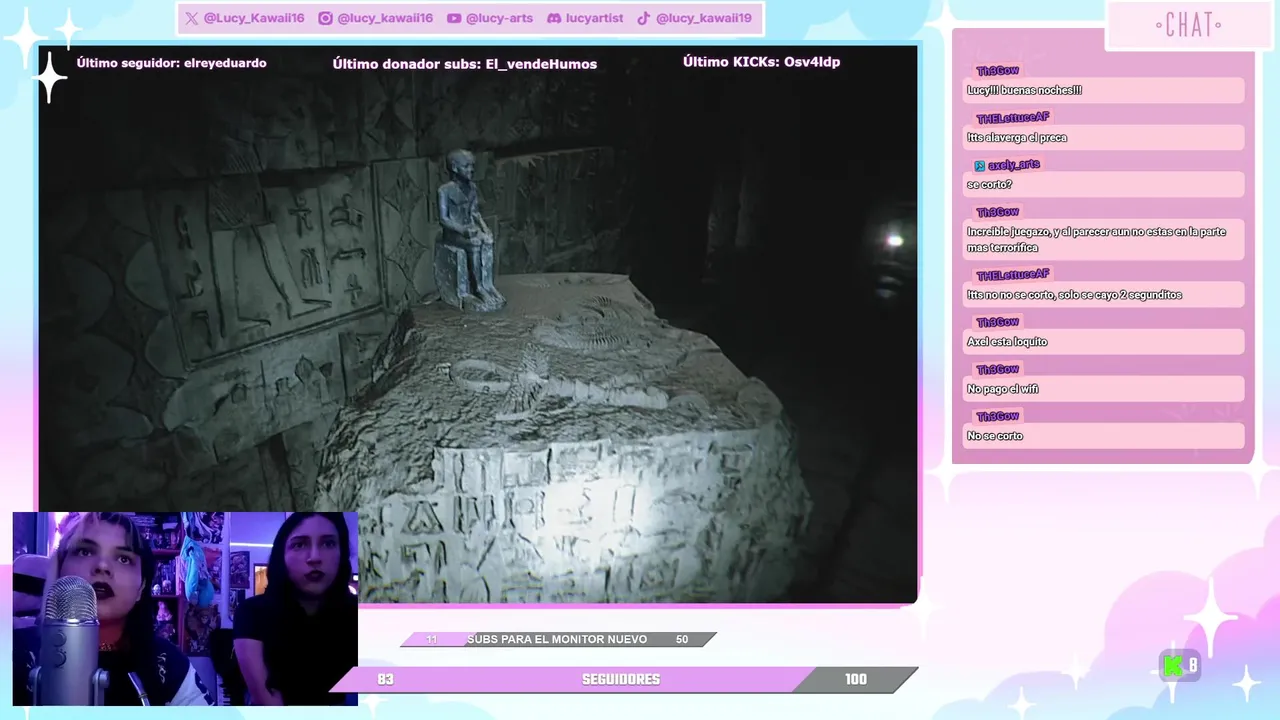
Task: Click the '83' followers count
Action: click(x=385, y=679)
